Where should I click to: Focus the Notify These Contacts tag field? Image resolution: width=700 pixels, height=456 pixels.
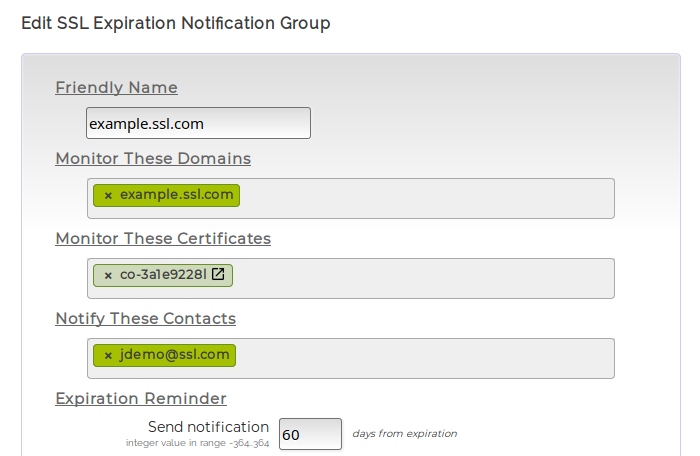click(x=425, y=358)
